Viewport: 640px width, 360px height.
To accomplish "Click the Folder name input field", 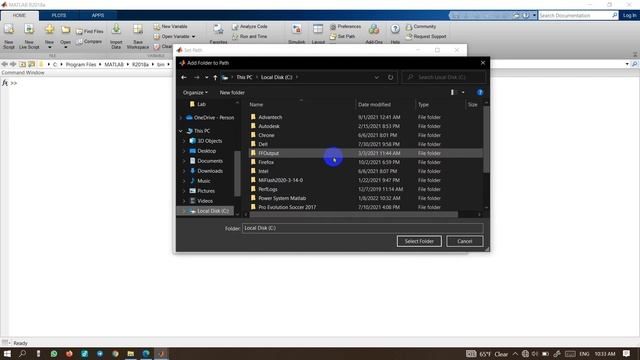I will pyautogui.click(x=363, y=228).
